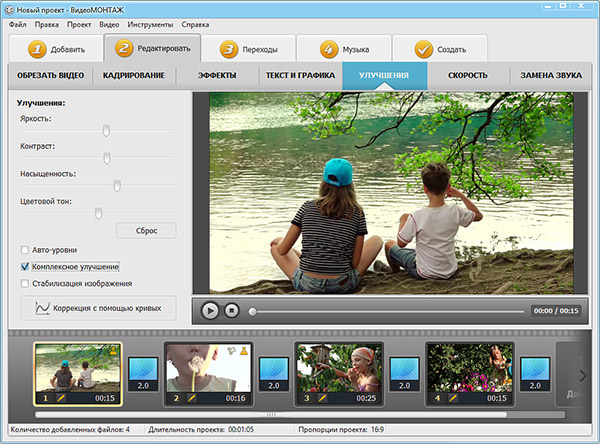Click the 00:00 / 00:15 time display
This screenshot has height=444, width=600.
pyautogui.click(x=556, y=311)
